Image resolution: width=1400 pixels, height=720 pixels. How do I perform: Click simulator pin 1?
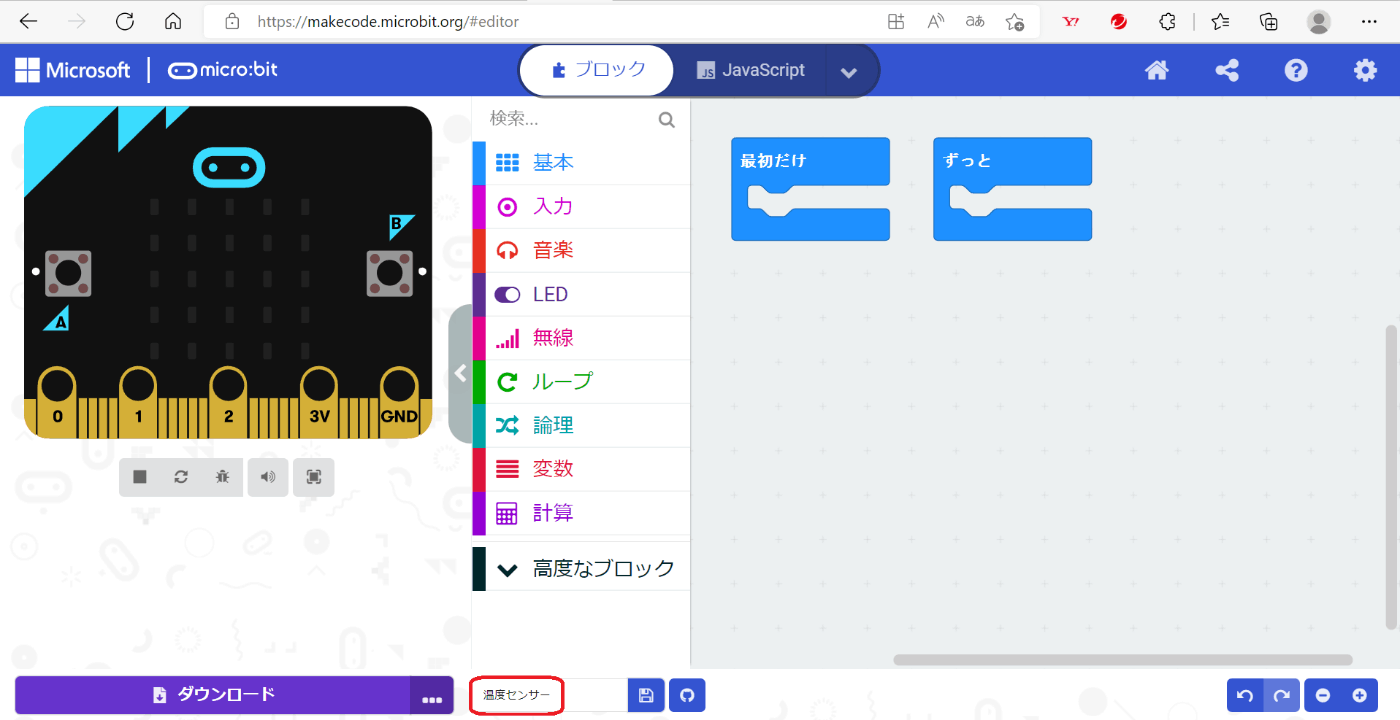click(138, 402)
